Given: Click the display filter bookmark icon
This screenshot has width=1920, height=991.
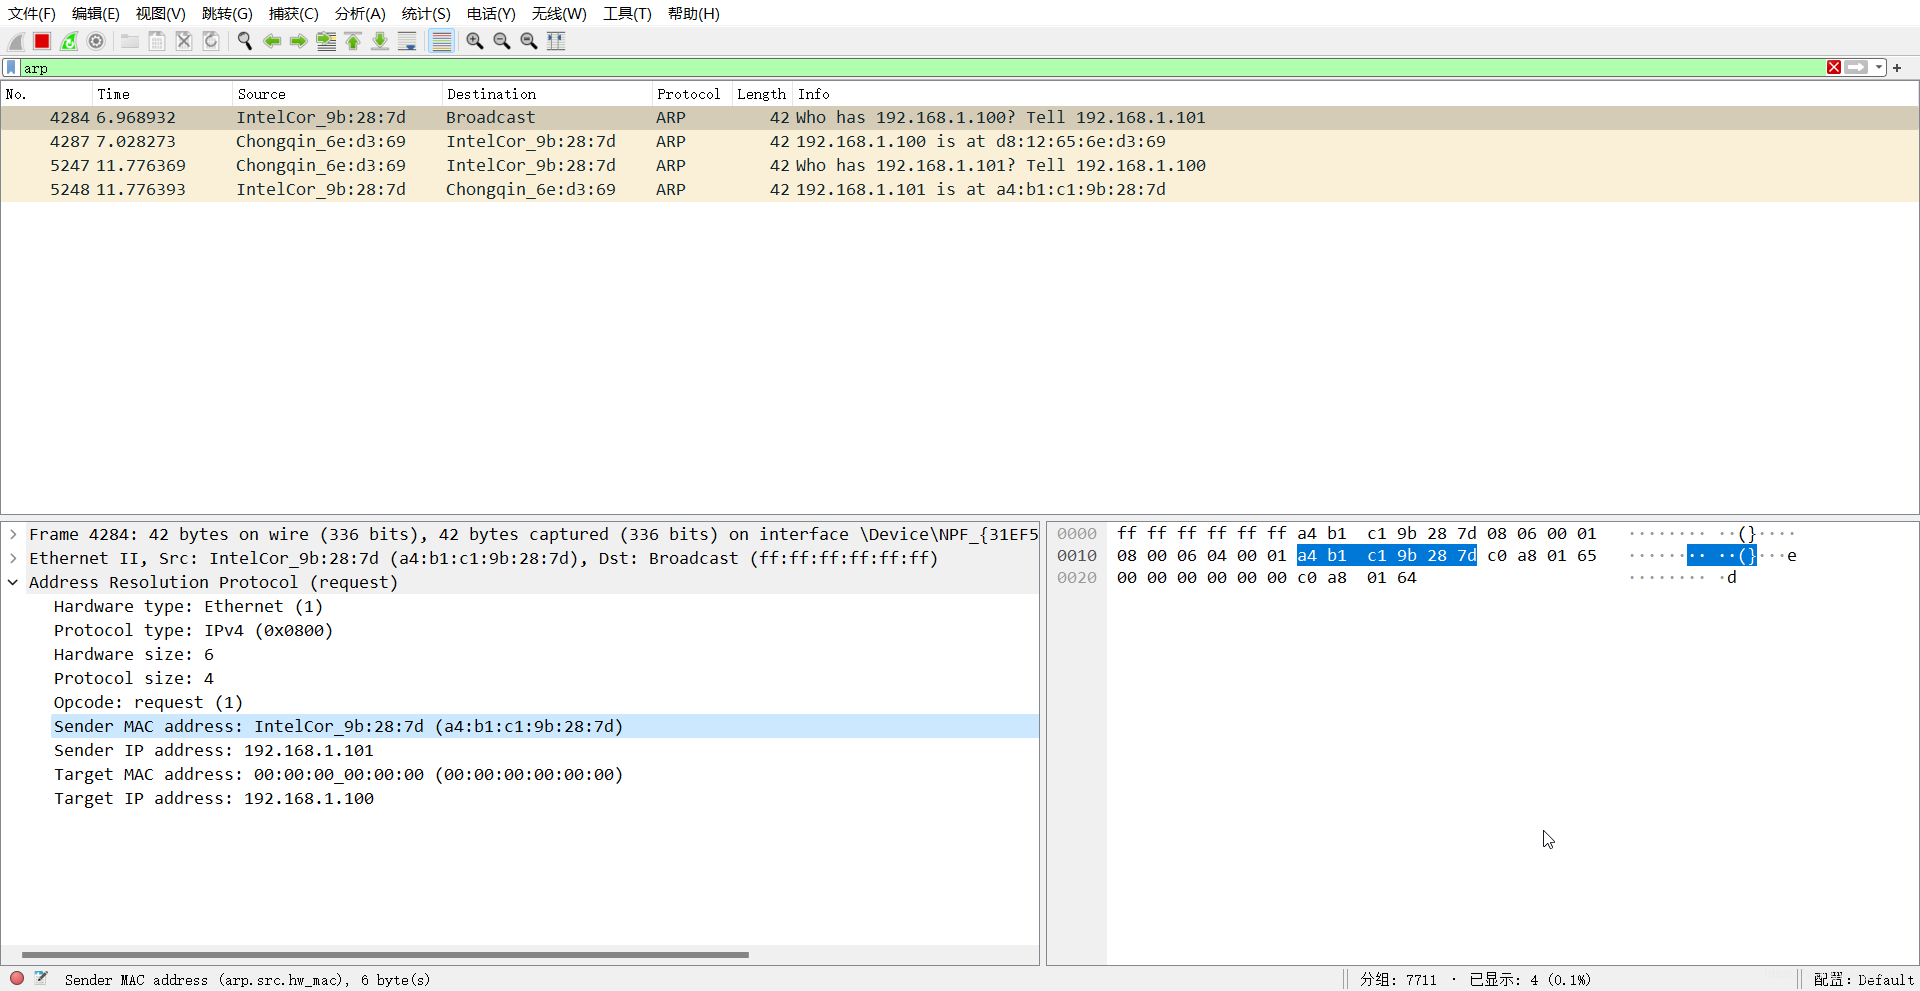Looking at the screenshot, I should pos(11,67).
